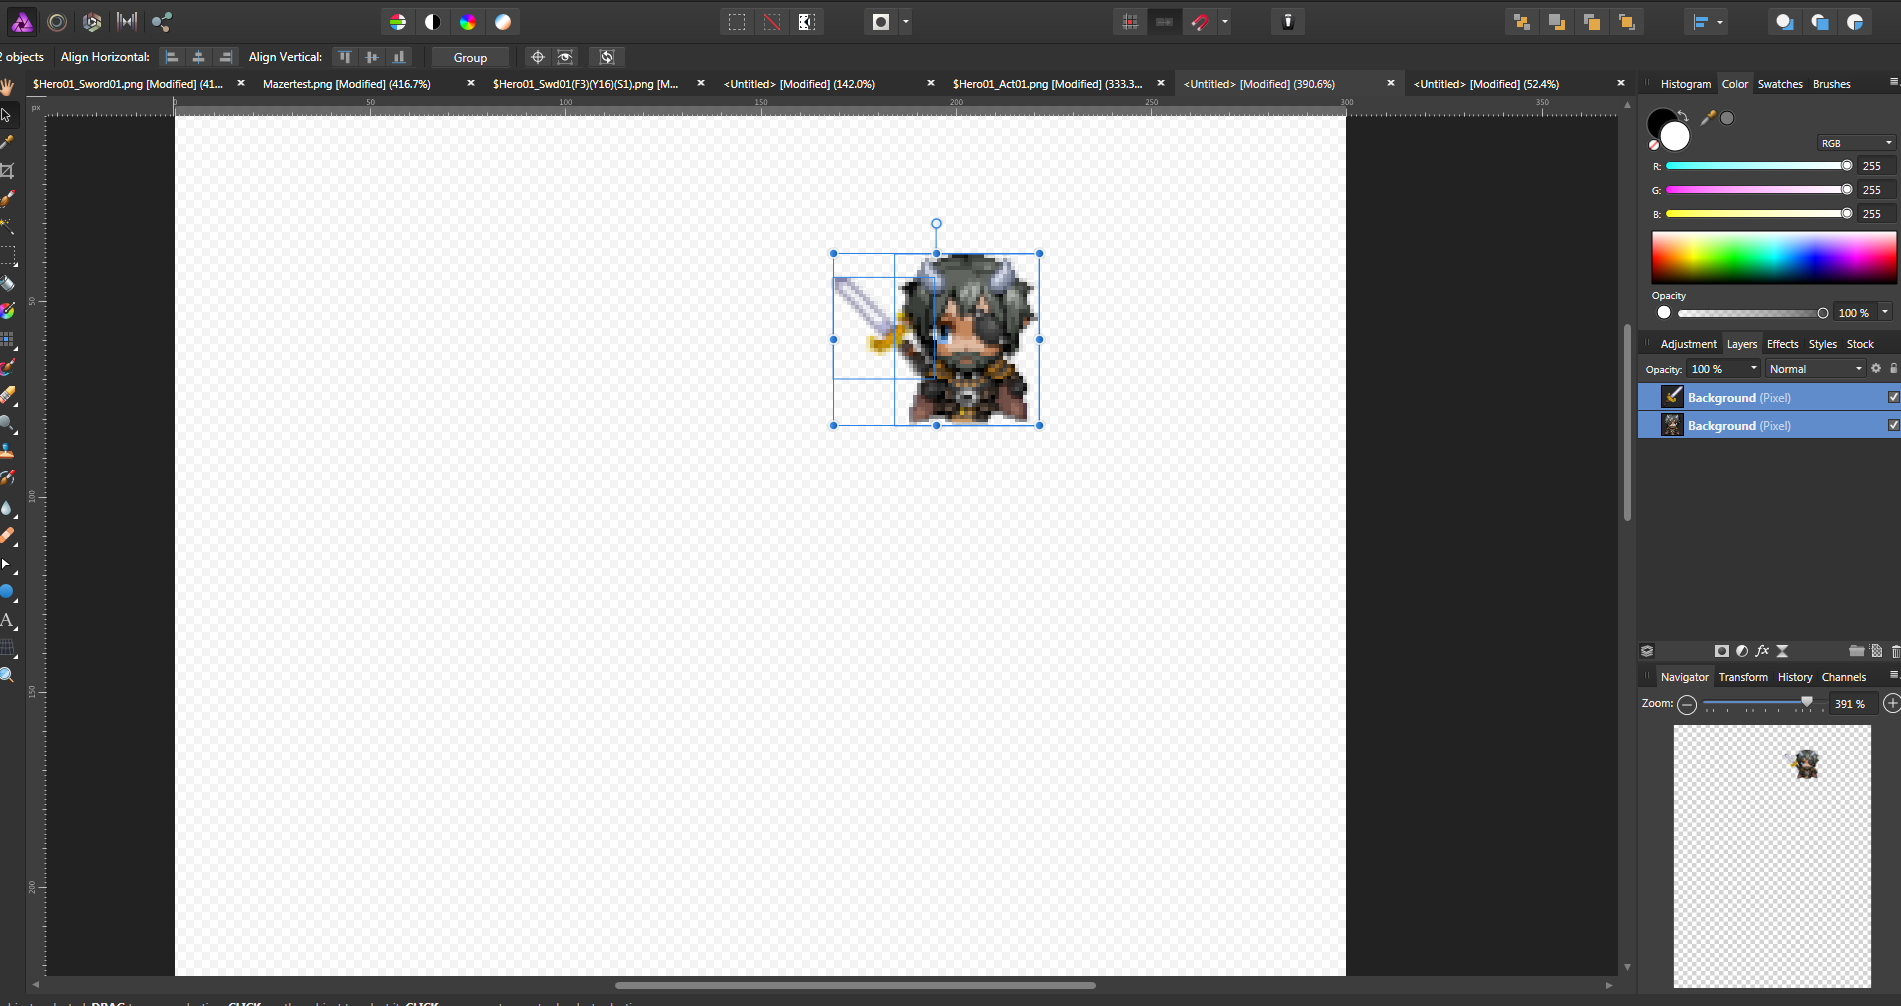The height and width of the screenshot is (1006, 1901).
Task: Toggle Move By Whole Pixels icon
Action: click(1165, 22)
